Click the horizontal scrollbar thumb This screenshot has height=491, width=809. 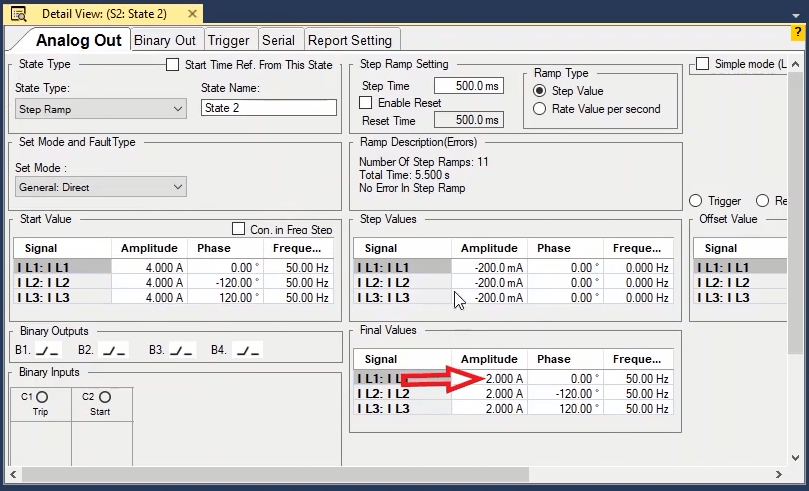coord(275,474)
